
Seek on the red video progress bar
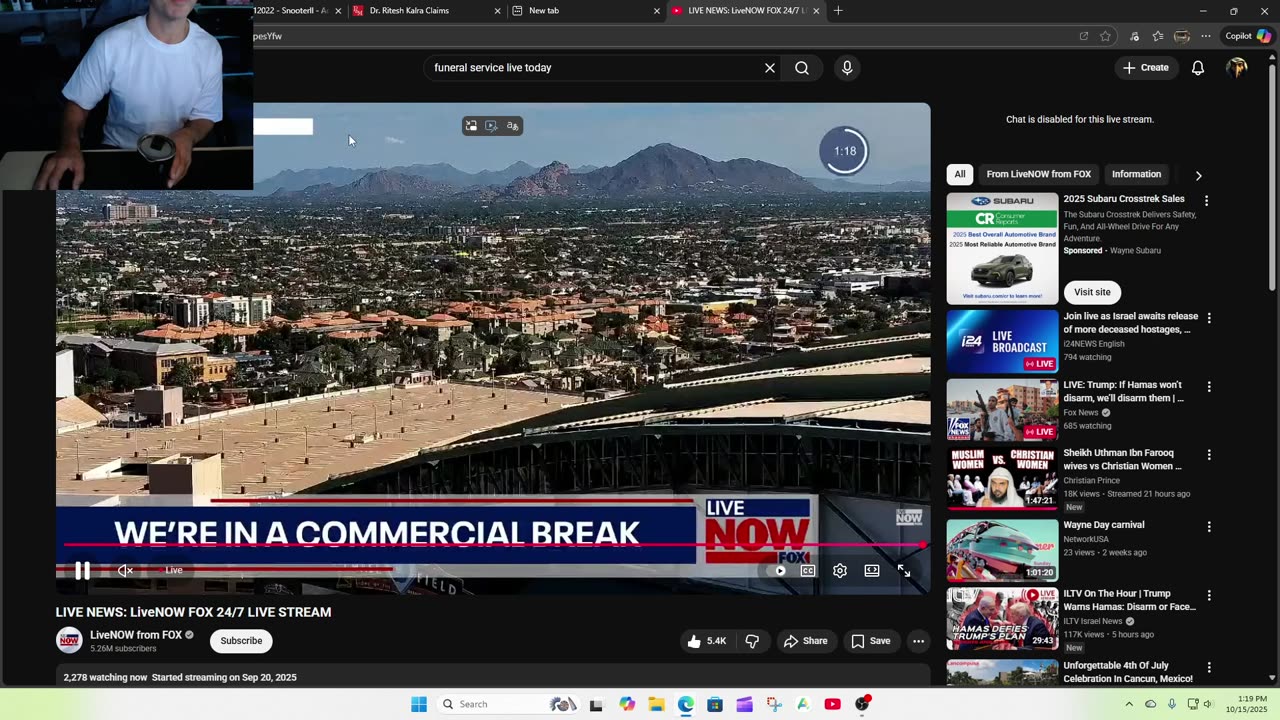(x=493, y=545)
